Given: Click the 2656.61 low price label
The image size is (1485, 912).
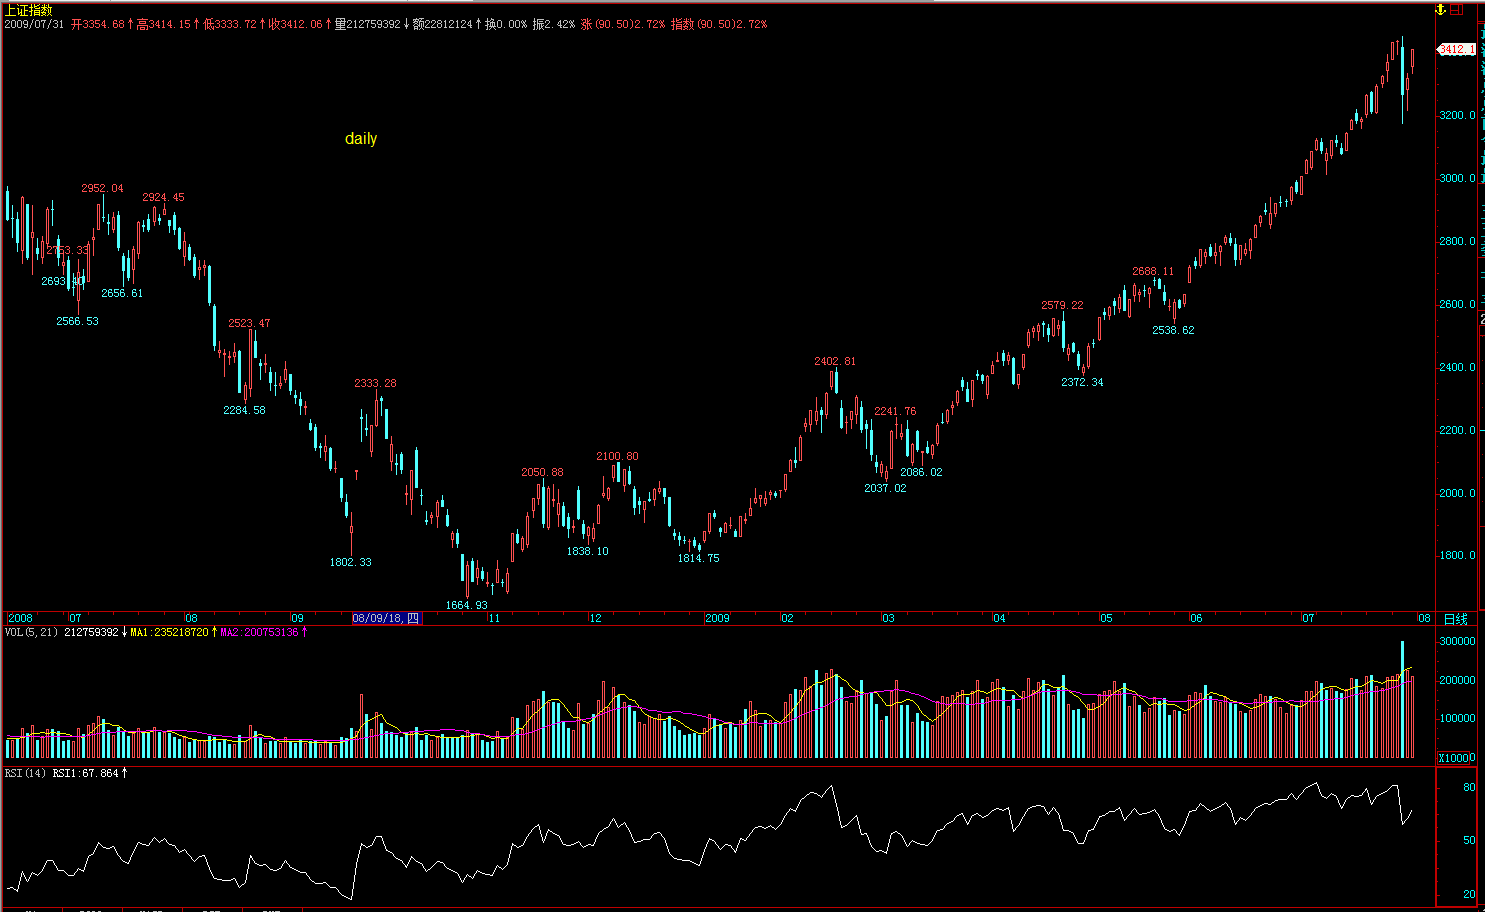Looking at the screenshot, I should click(x=122, y=293).
